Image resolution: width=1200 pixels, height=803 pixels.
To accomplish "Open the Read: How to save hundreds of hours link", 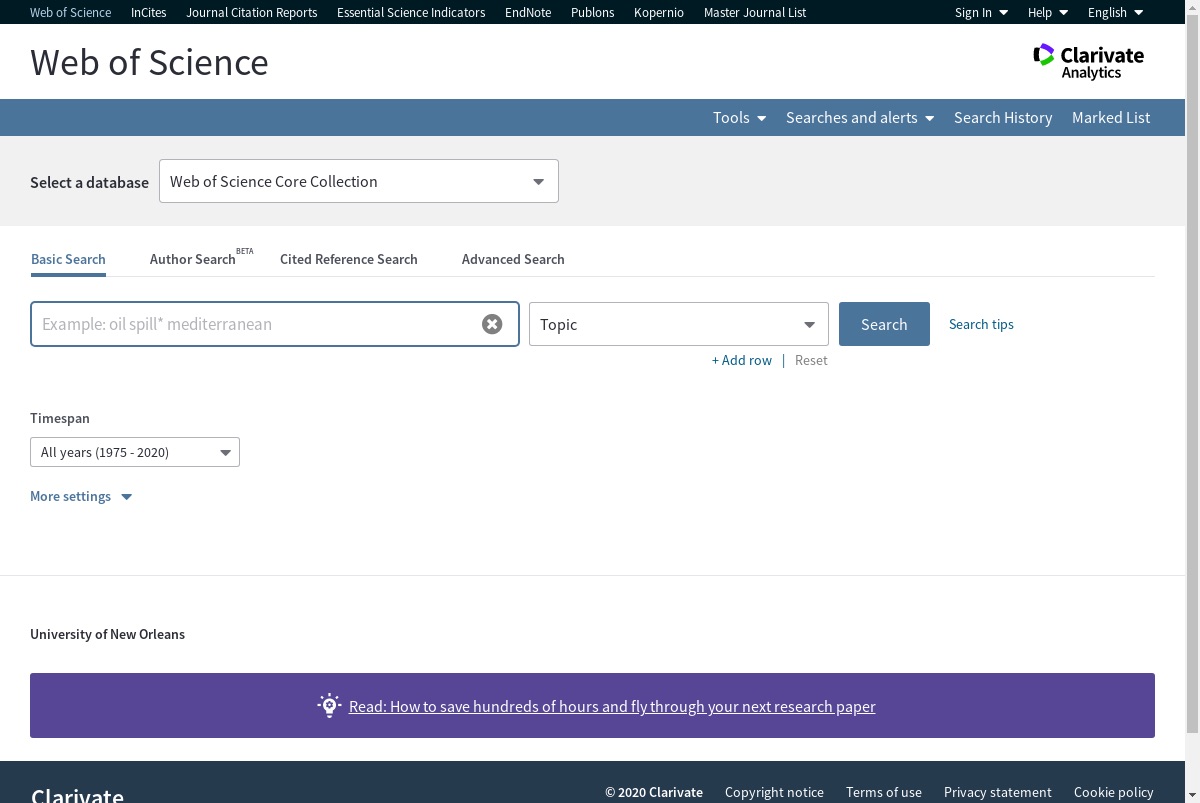I will [x=612, y=706].
